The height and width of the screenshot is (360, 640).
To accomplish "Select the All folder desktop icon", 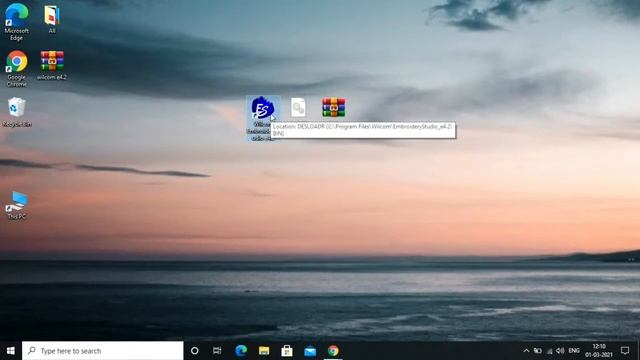I will (x=52, y=19).
